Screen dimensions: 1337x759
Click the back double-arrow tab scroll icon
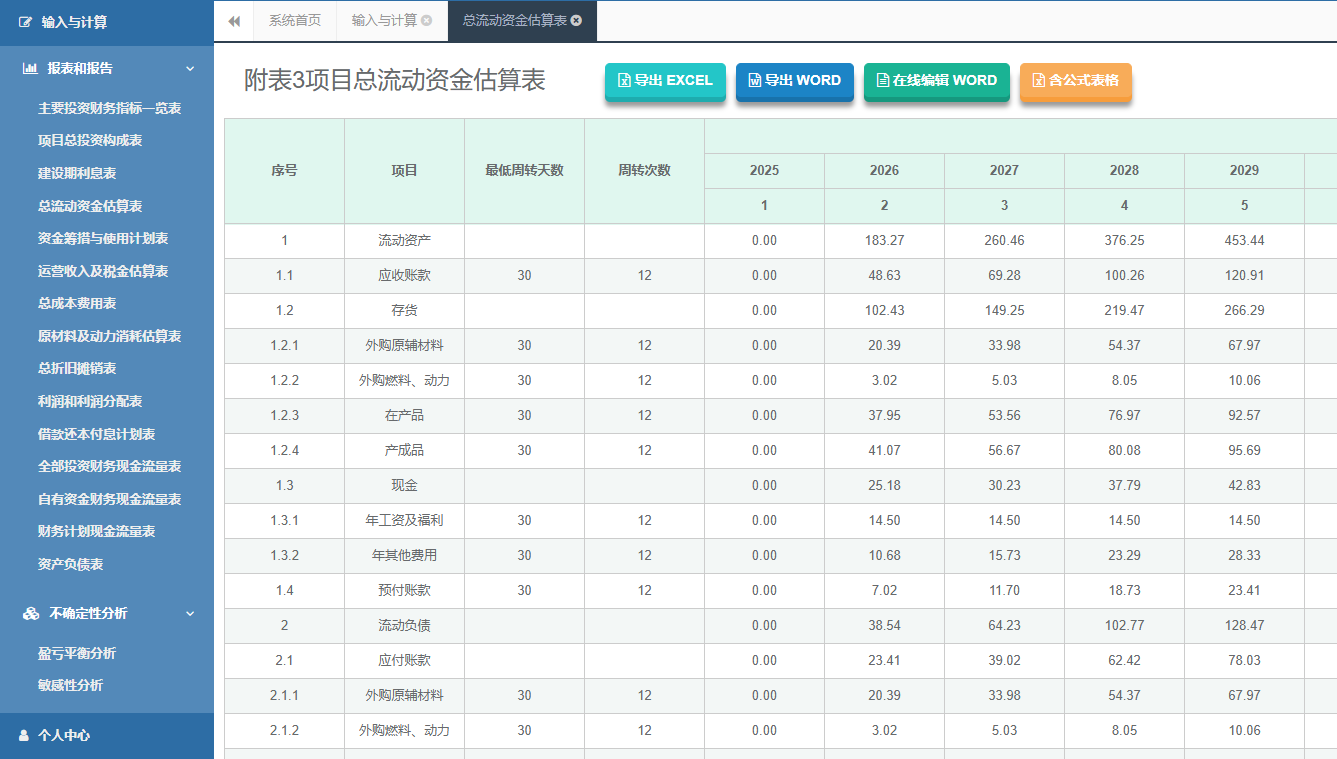(x=234, y=21)
